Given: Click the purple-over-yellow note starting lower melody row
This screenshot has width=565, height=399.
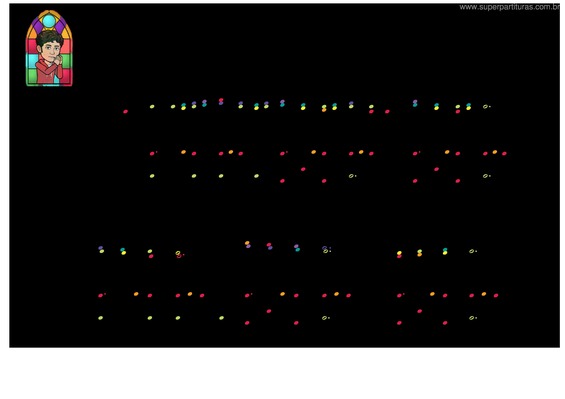Looking at the screenshot, I should coord(101,249).
